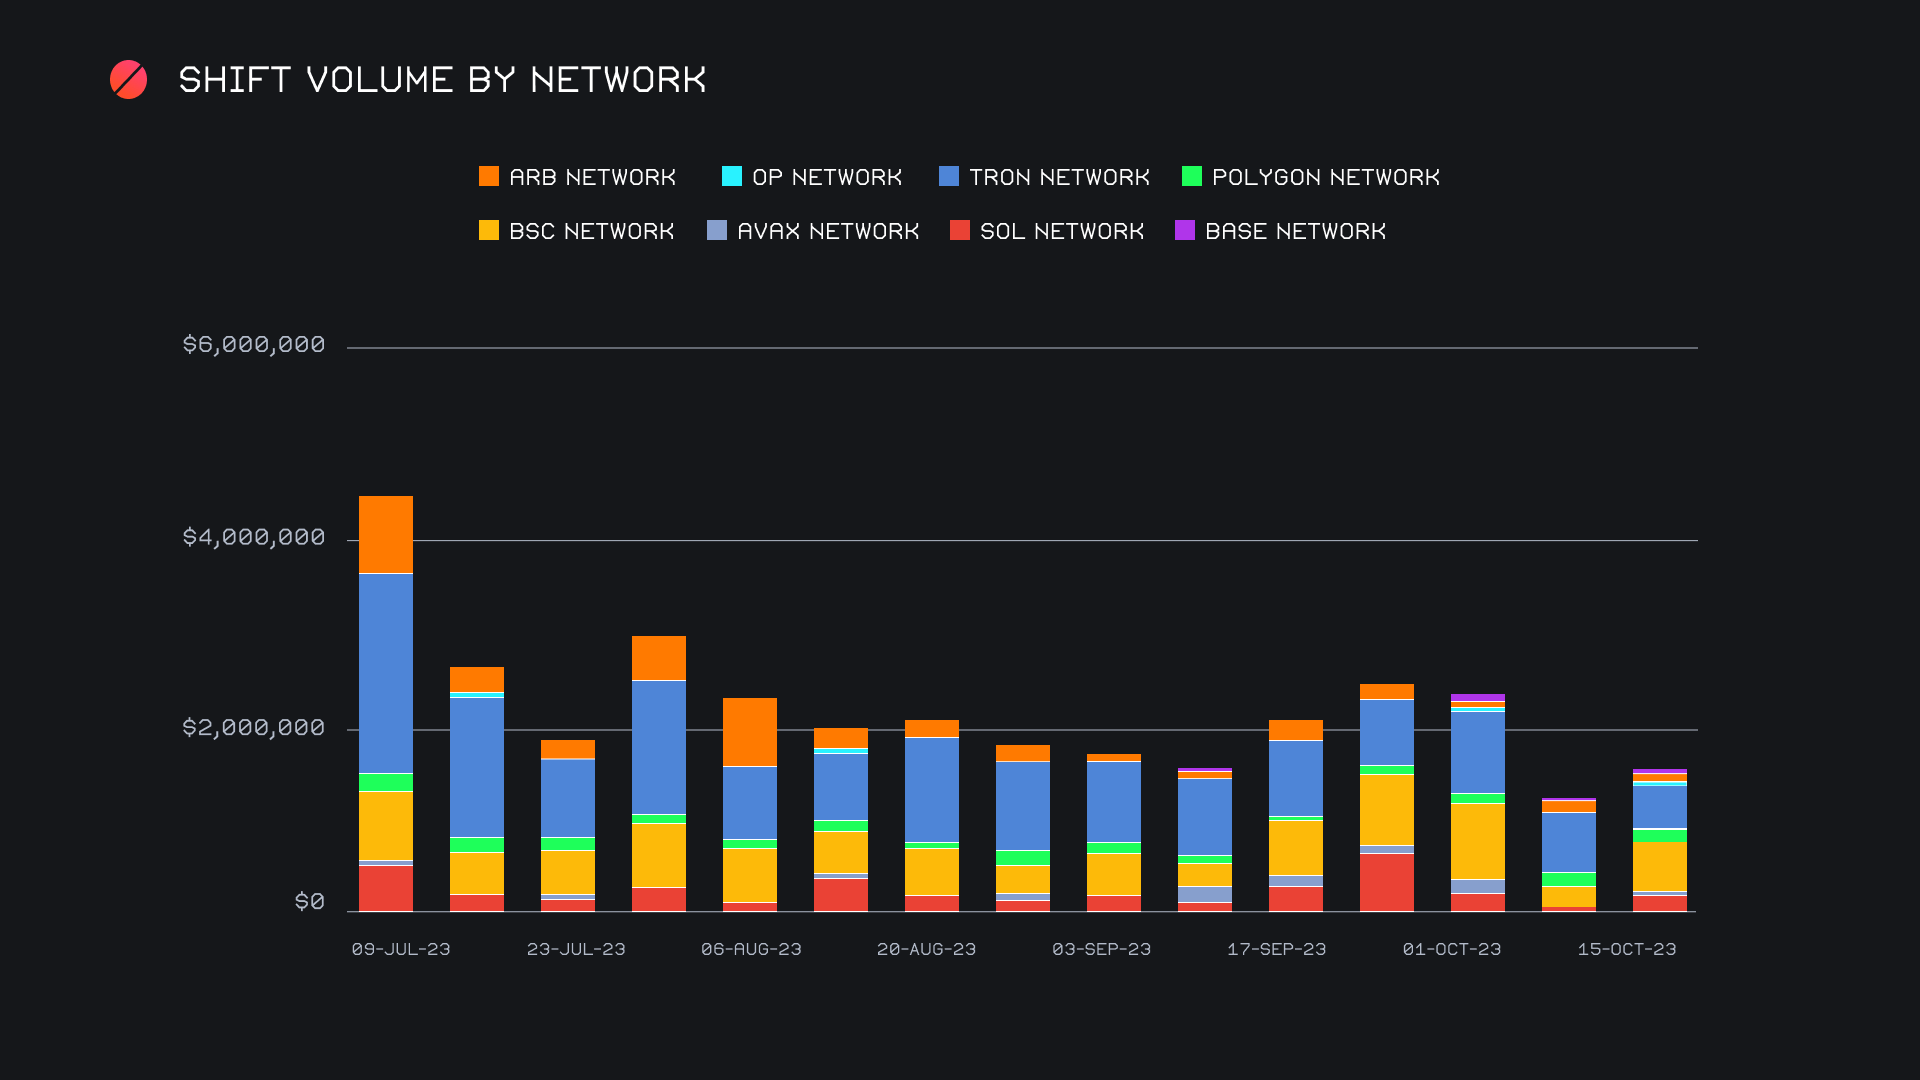Click the orange ARB segment atop first bar
The width and height of the screenshot is (1920, 1080).
(385, 534)
